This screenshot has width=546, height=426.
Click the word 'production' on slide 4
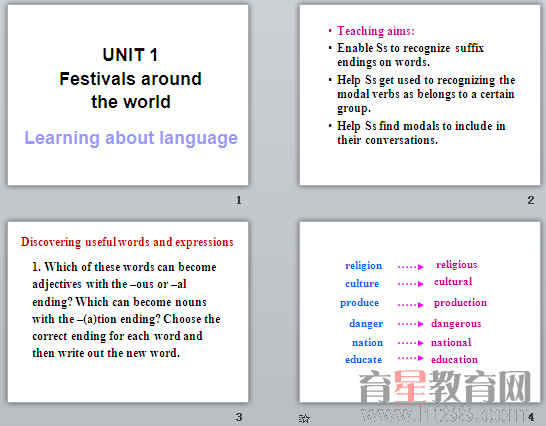point(460,303)
